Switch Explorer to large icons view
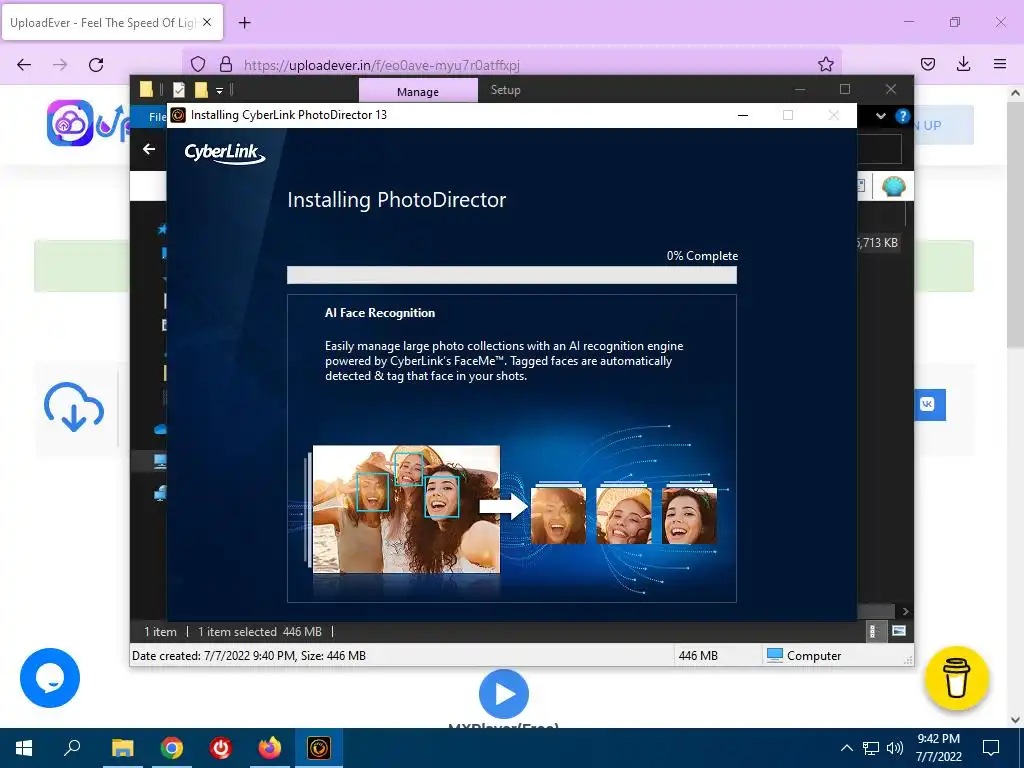This screenshot has width=1024, height=768. (x=899, y=631)
